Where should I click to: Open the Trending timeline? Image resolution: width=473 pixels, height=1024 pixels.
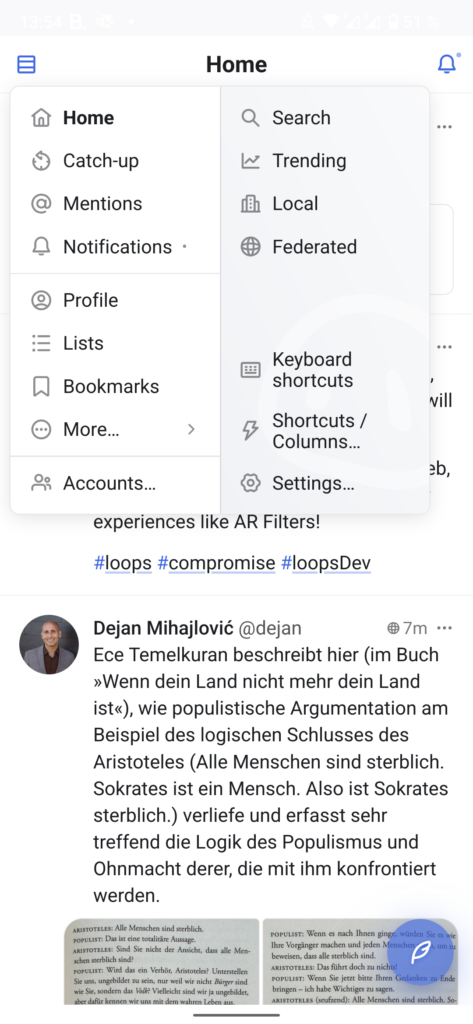pos(325,161)
